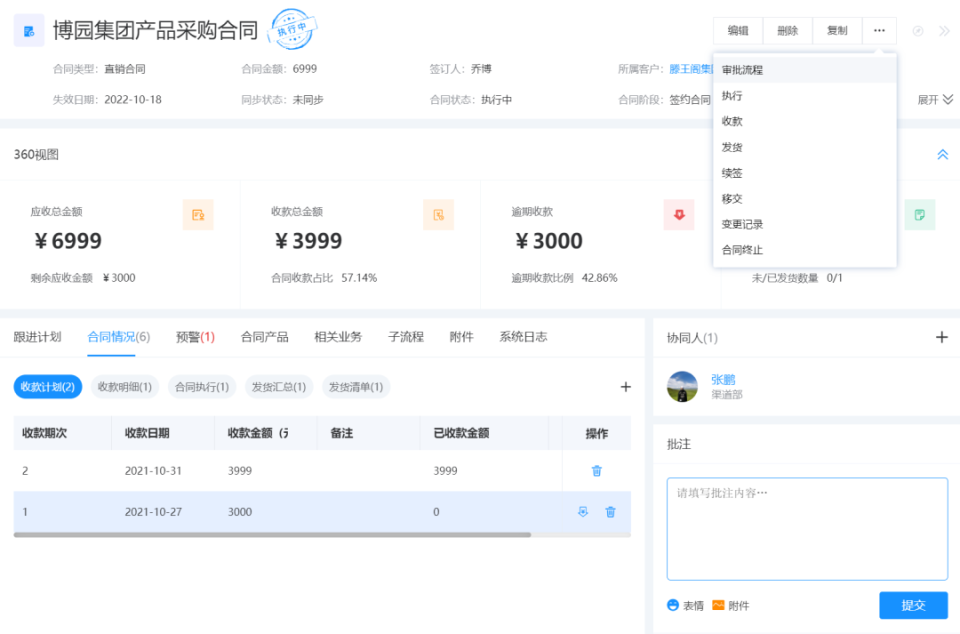Switch to the 发货汇总(1) filter pill

click(x=278, y=387)
